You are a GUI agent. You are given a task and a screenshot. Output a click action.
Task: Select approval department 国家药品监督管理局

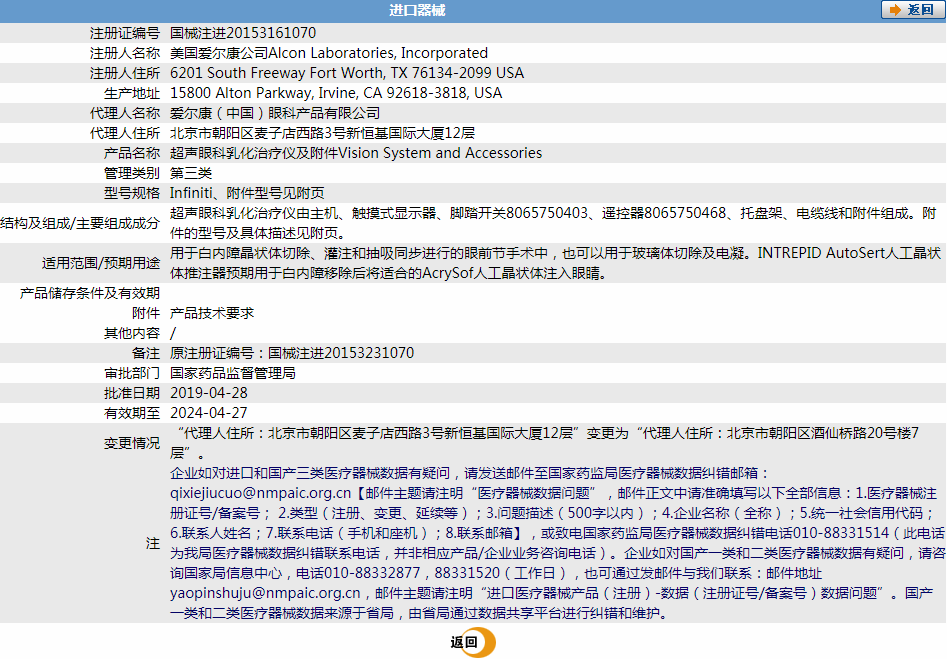pos(233,373)
